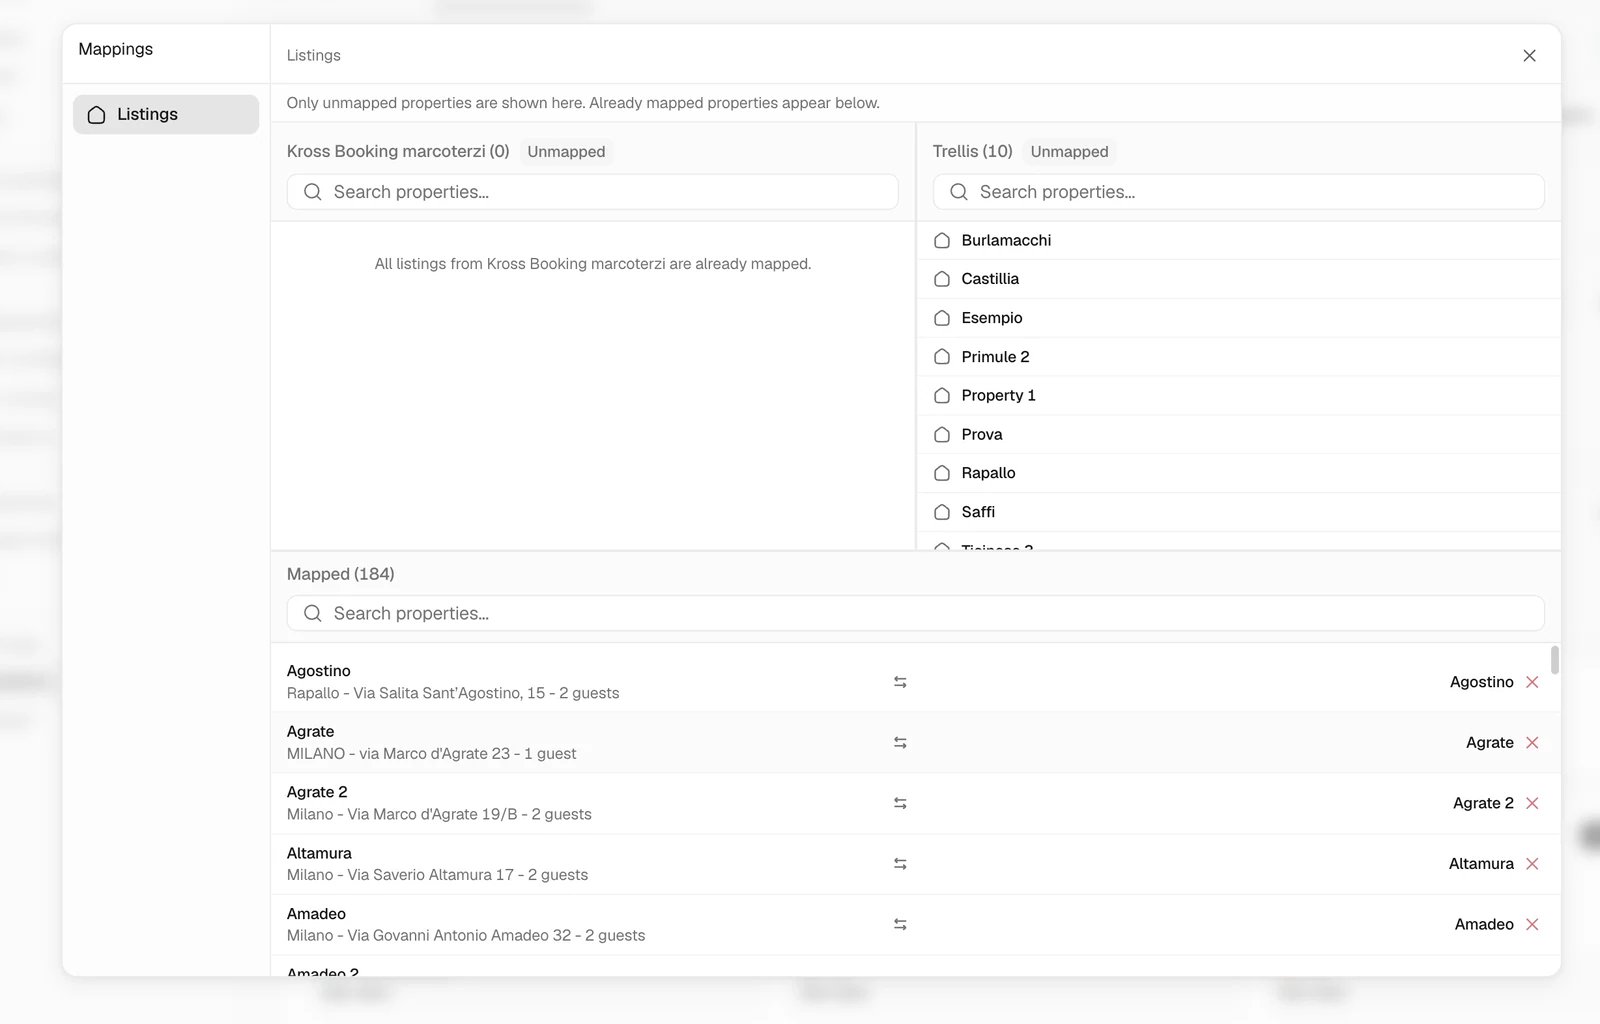Delete the Agrate 2 mapping
The width and height of the screenshot is (1600, 1024).
coord(1532,803)
